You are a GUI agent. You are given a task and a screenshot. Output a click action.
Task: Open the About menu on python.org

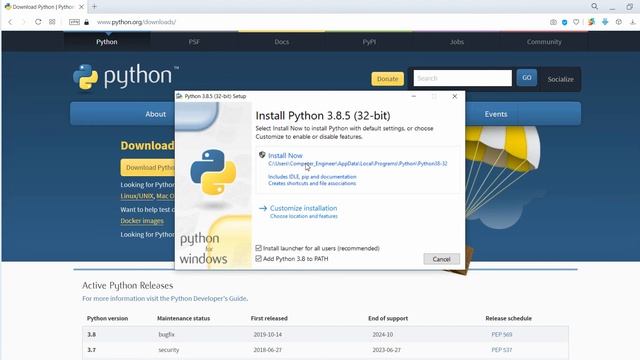point(156,114)
